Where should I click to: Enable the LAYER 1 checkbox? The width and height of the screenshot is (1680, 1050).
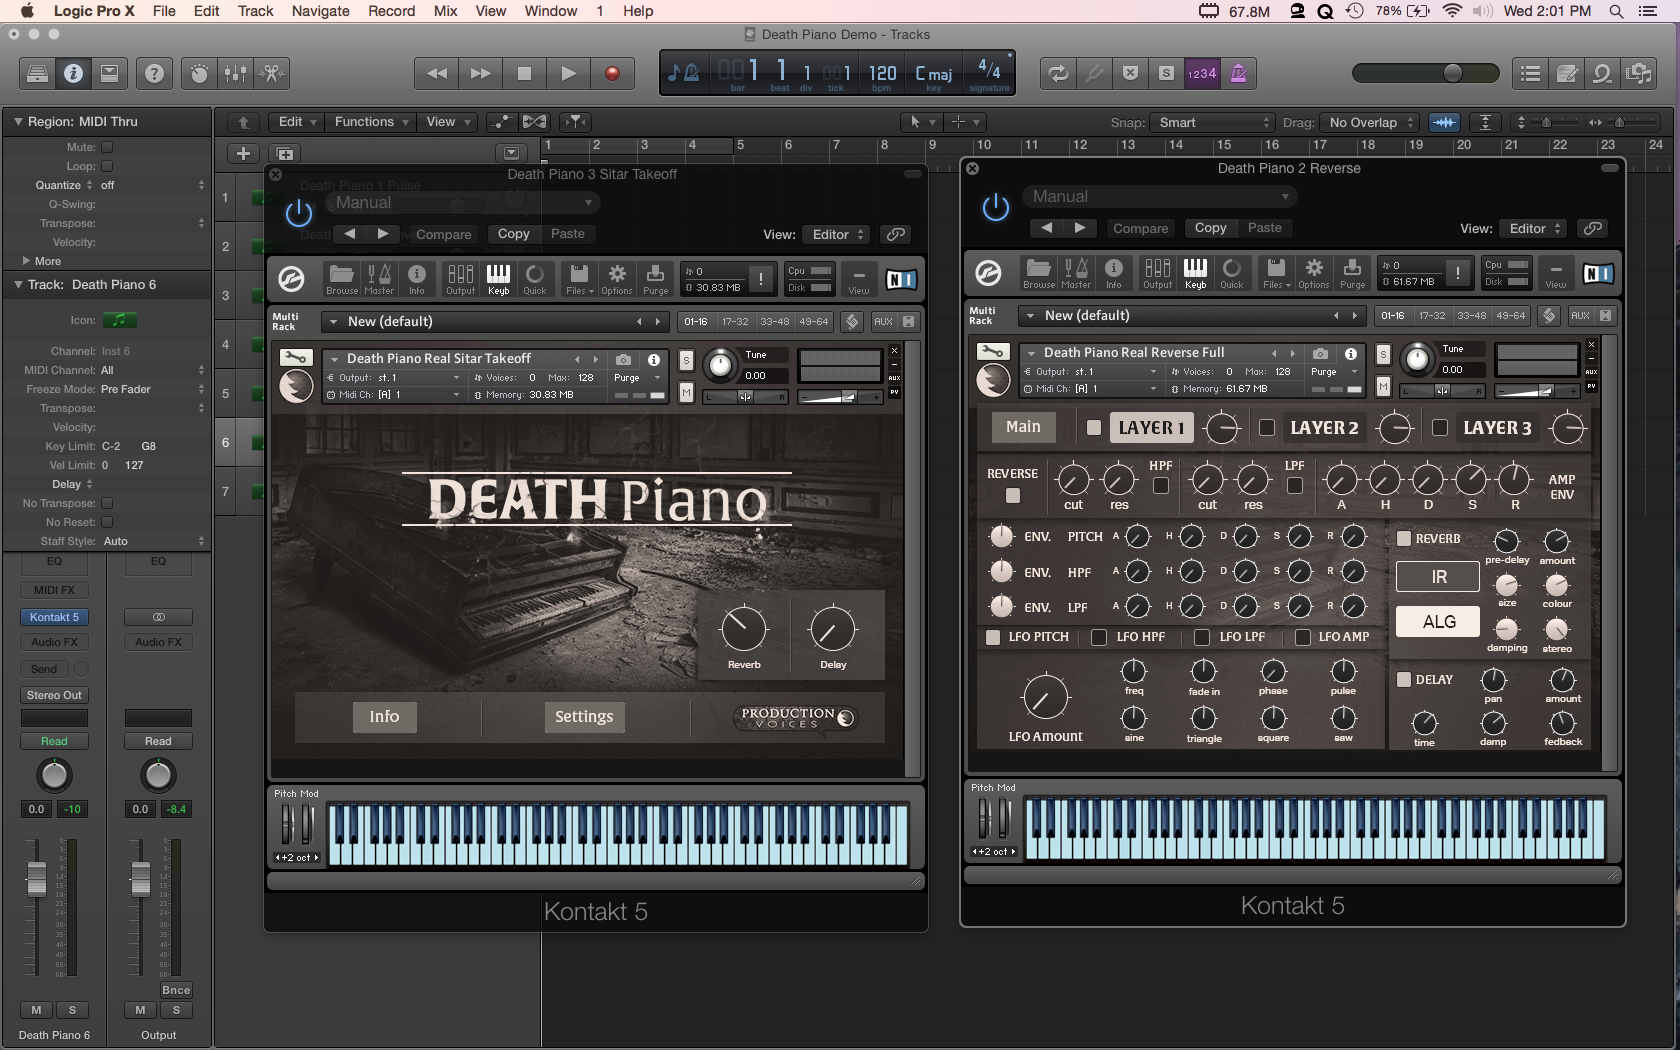1094,427
